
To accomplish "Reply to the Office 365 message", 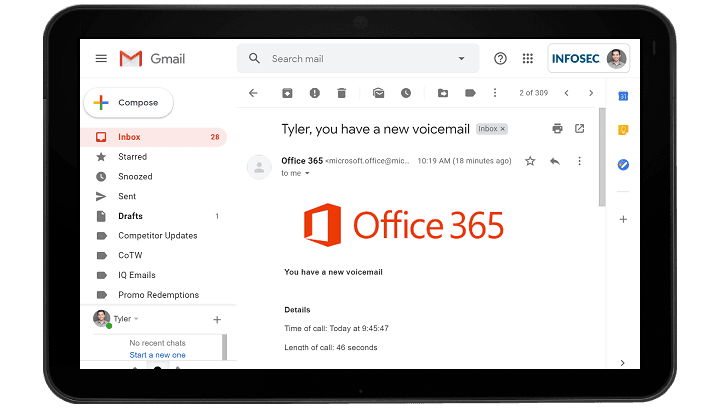I will coord(555,161).
